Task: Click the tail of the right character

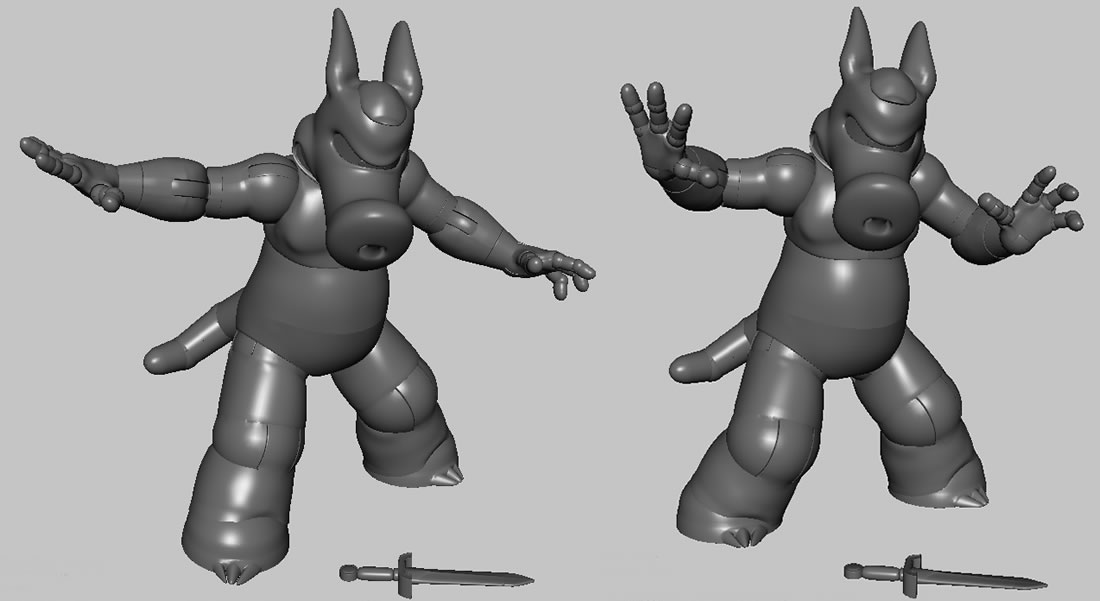Action: 714,349
